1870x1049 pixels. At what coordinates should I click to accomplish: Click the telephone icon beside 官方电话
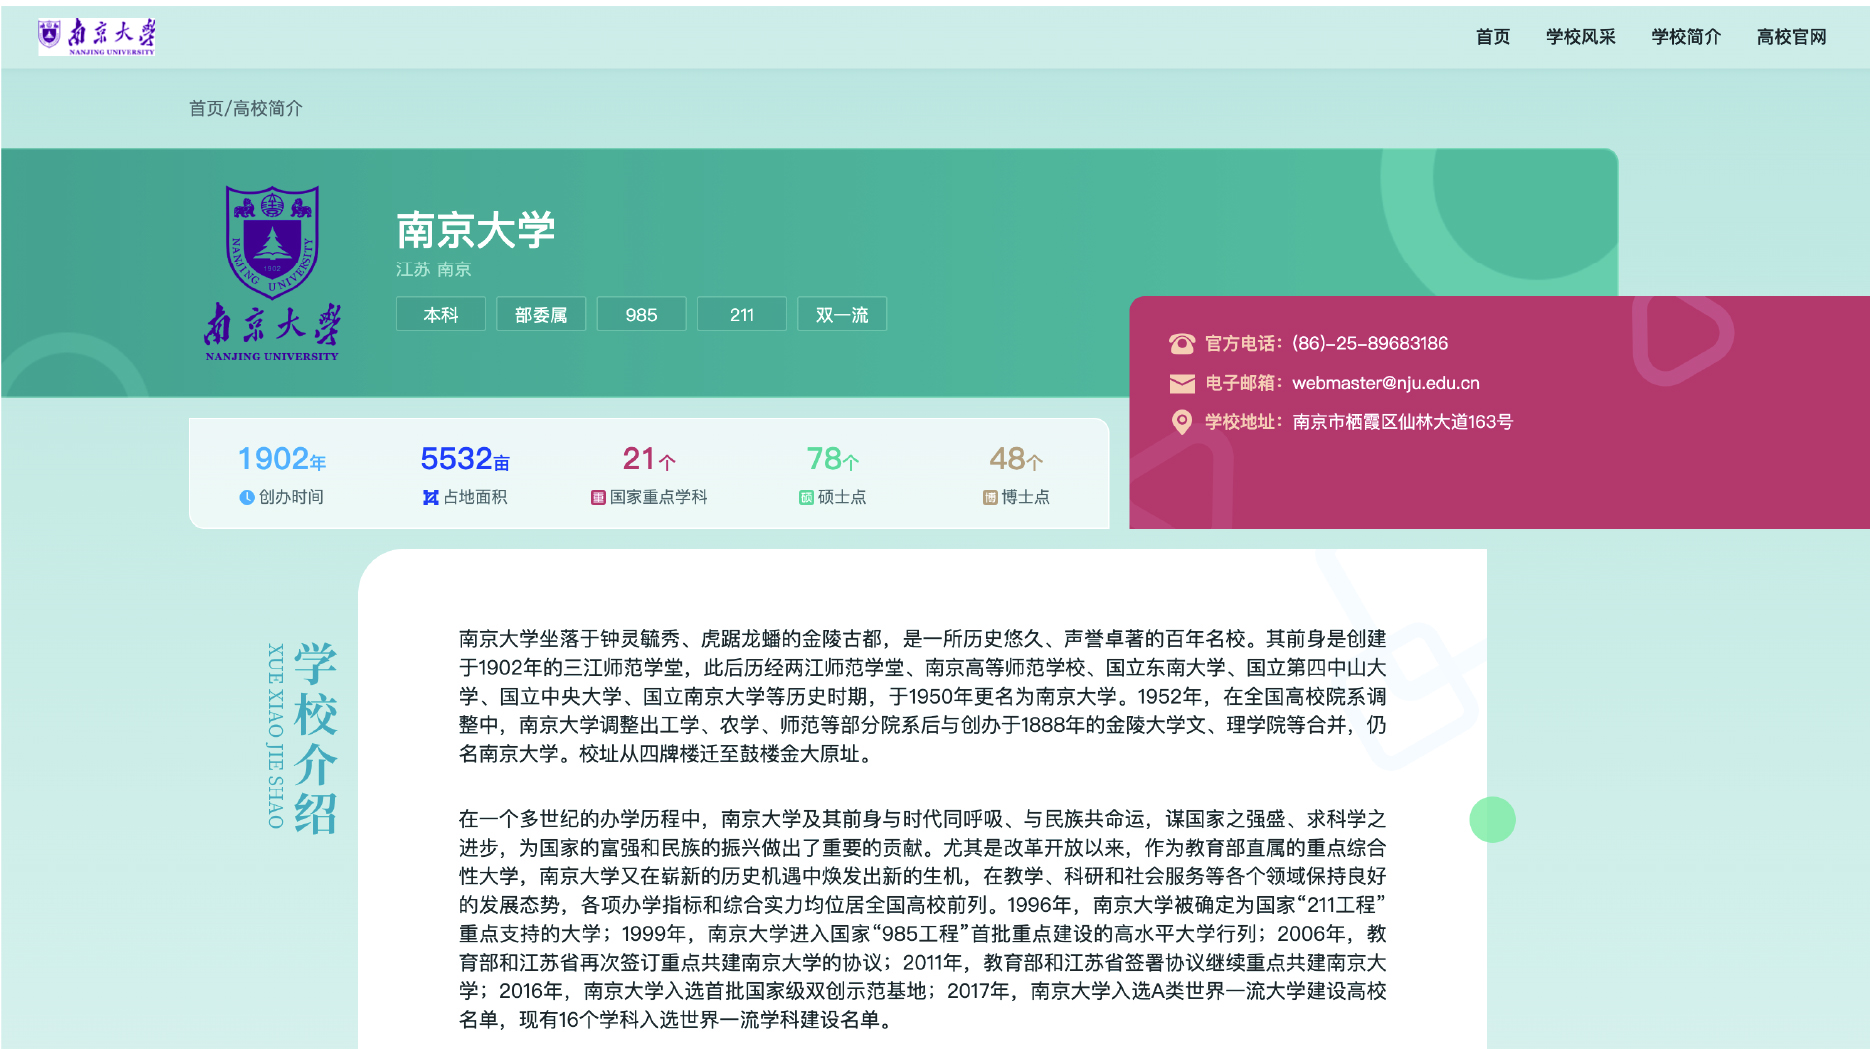tap(1182, 344)
